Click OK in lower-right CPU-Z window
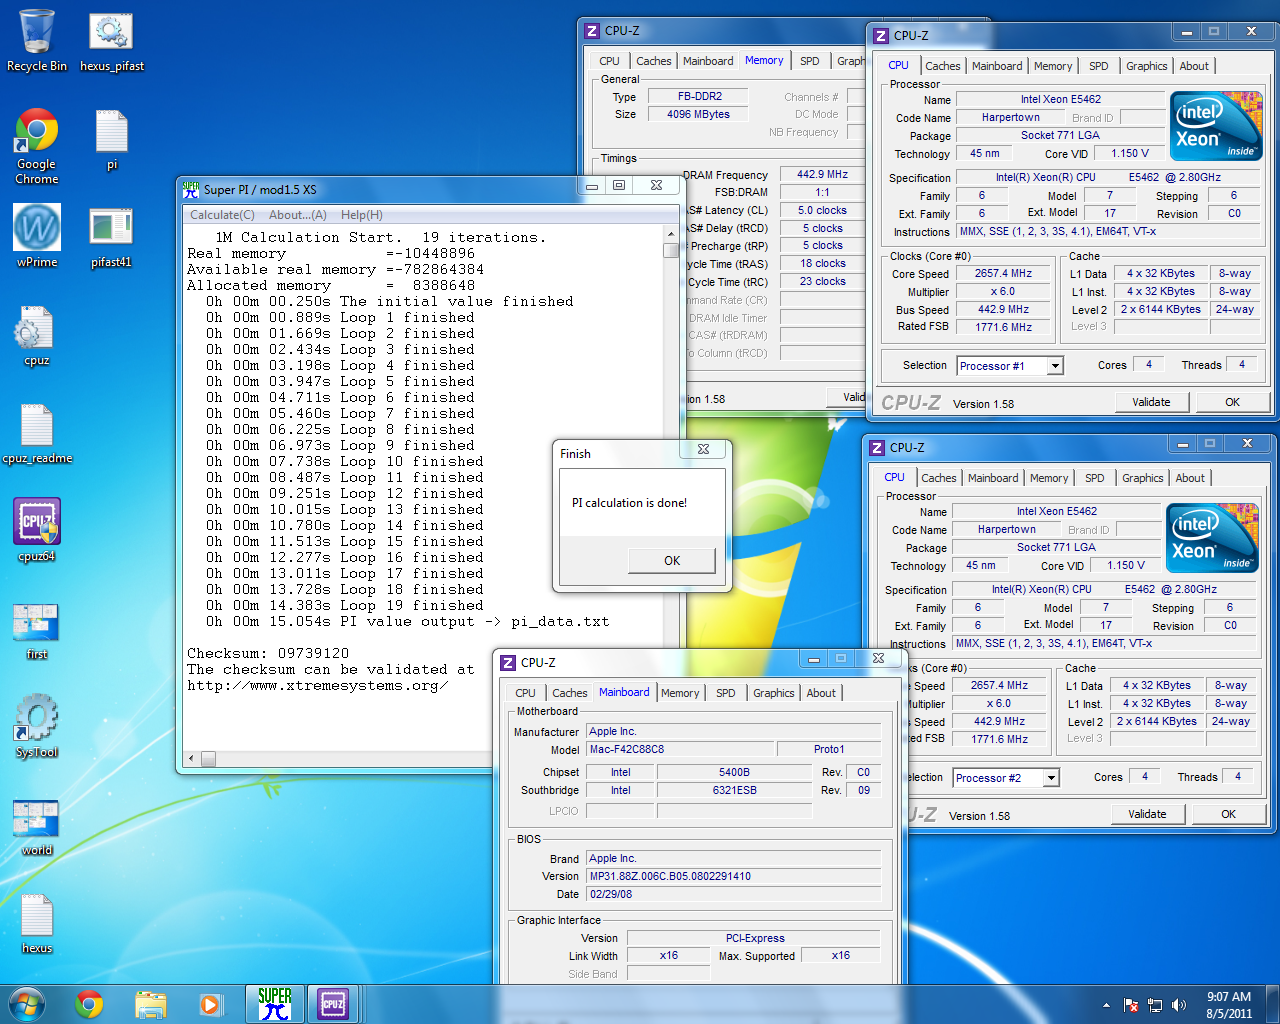The width and height of the screenshot is (1280, 1024). 1228,814
